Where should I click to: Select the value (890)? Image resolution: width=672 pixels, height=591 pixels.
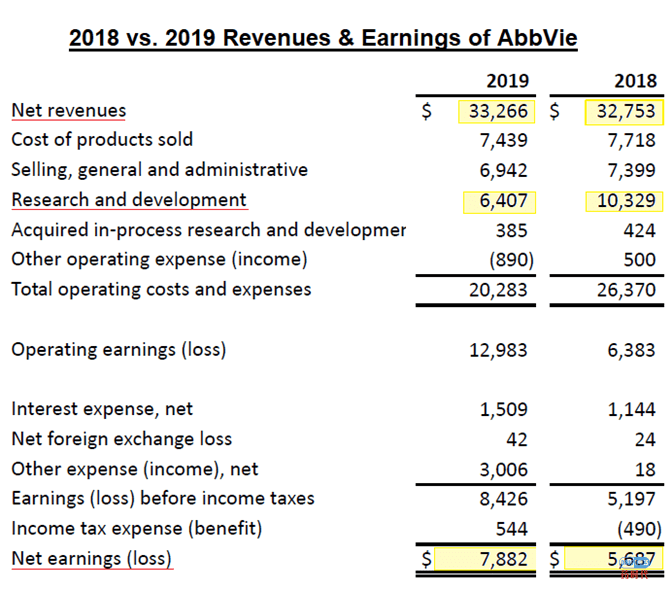pyautogui.click(x=512, y=260)
